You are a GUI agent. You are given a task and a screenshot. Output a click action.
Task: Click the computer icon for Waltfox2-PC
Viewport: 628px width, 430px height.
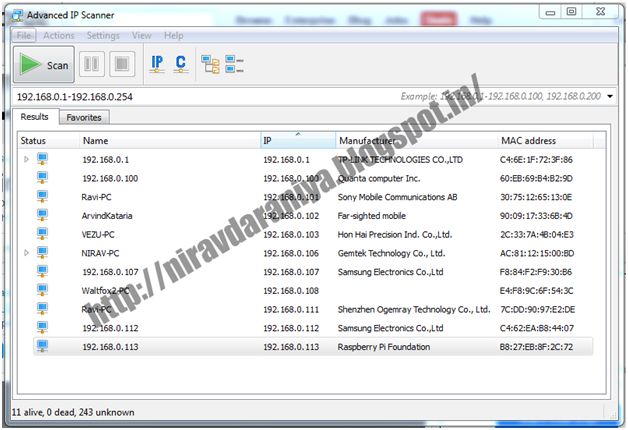pyautogui.click(x=42, y=290)
